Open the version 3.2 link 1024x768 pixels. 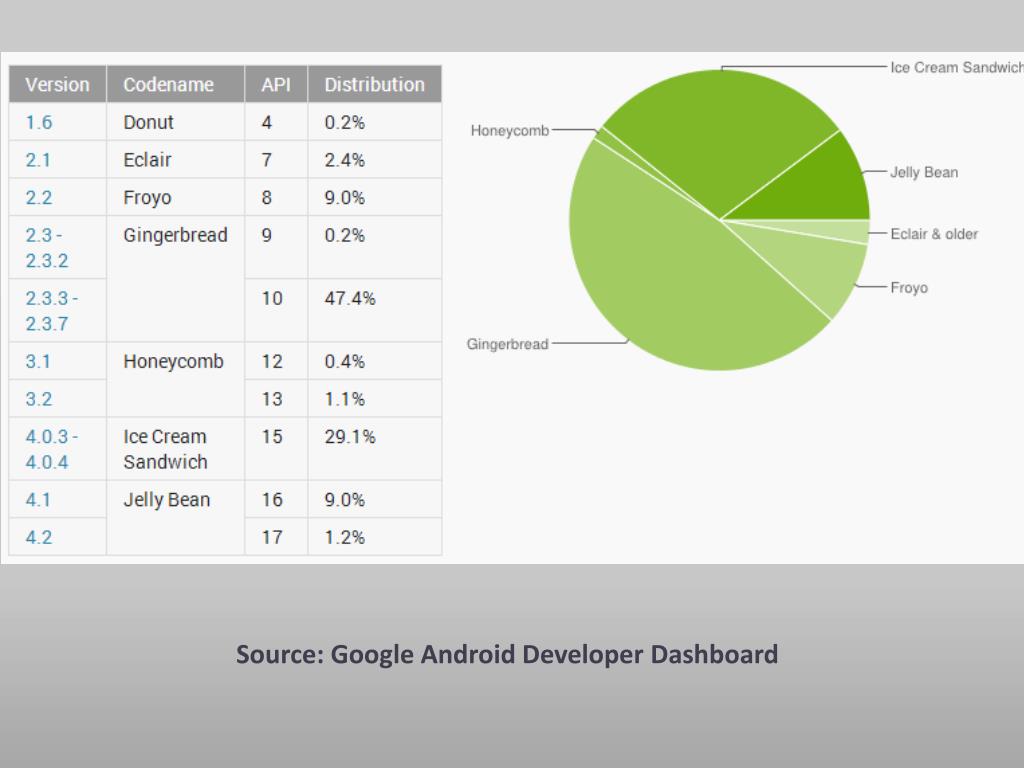coord(39,399)
